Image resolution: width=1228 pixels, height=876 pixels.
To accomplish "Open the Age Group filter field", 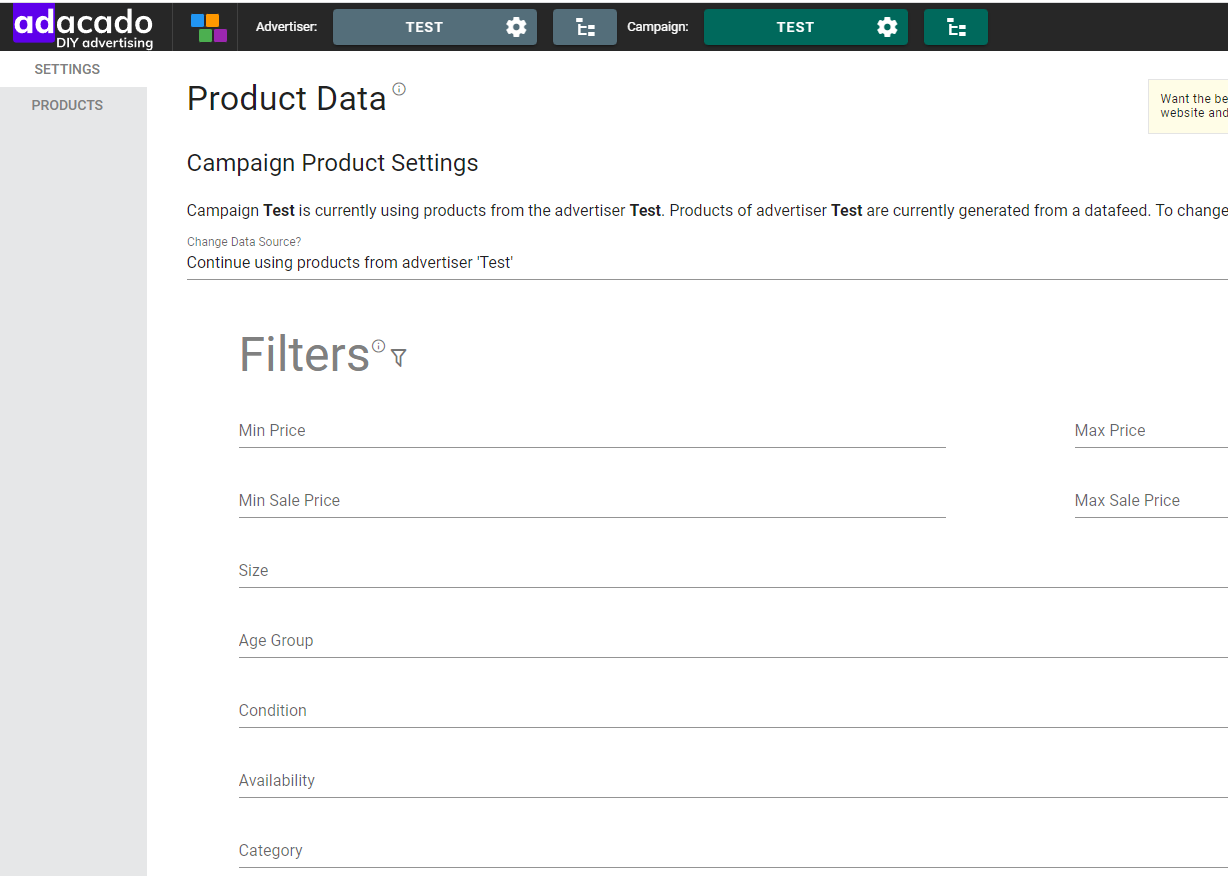I will tap(733, 641).
